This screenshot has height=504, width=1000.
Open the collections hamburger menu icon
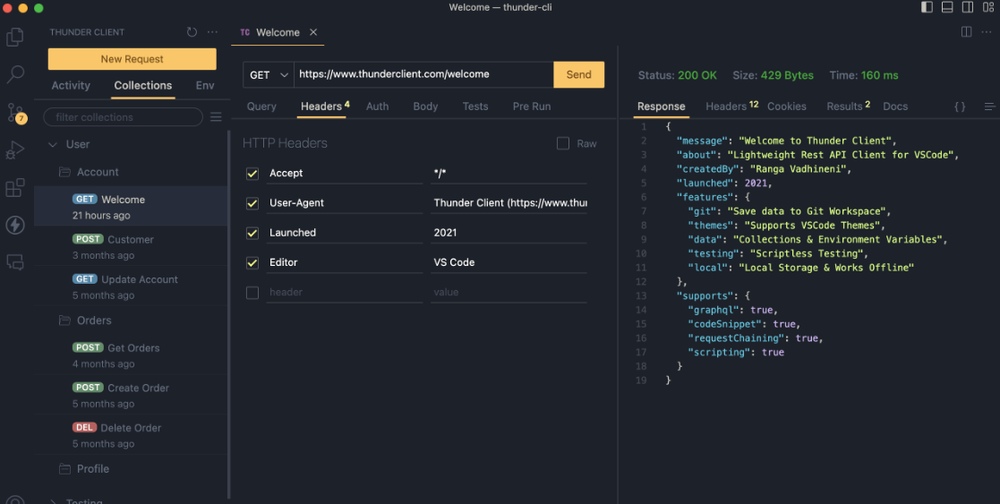click(216, 117)
